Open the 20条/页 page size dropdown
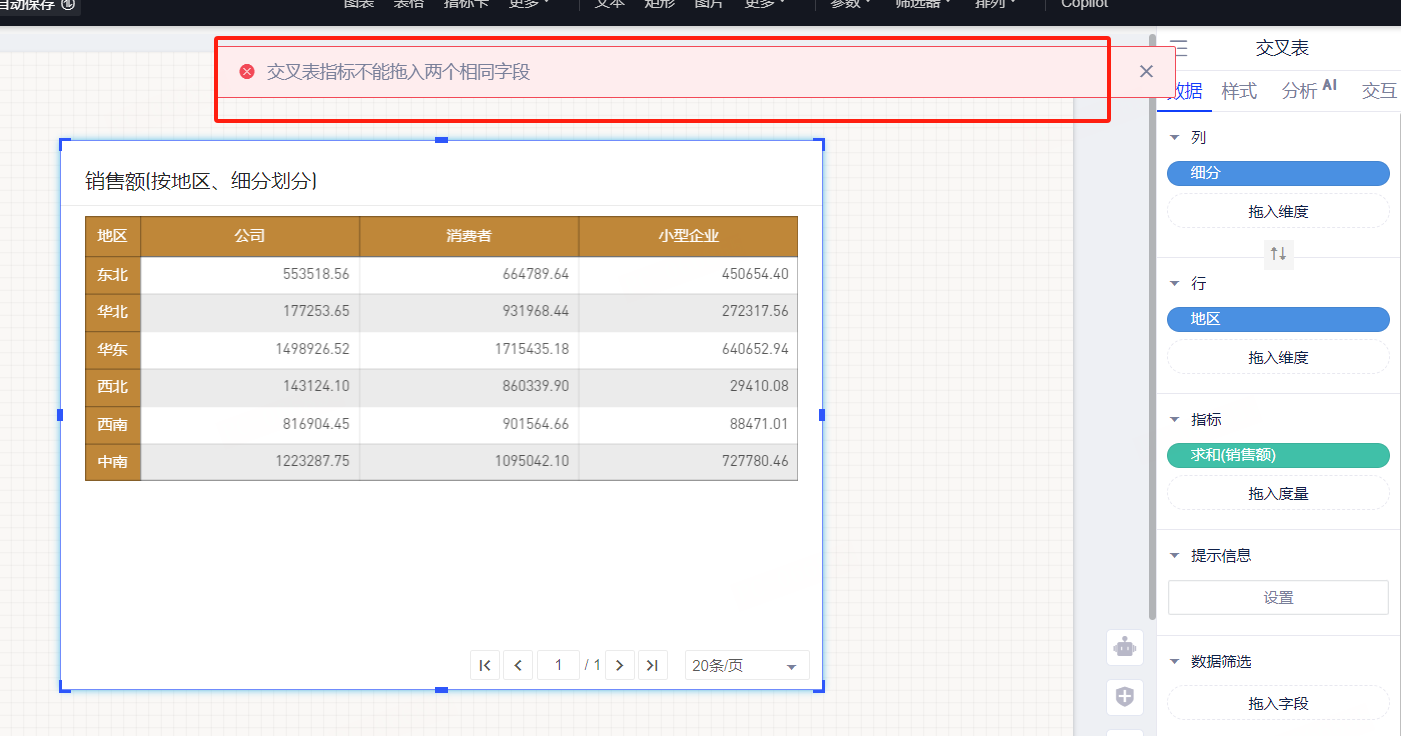 (747, 666)
